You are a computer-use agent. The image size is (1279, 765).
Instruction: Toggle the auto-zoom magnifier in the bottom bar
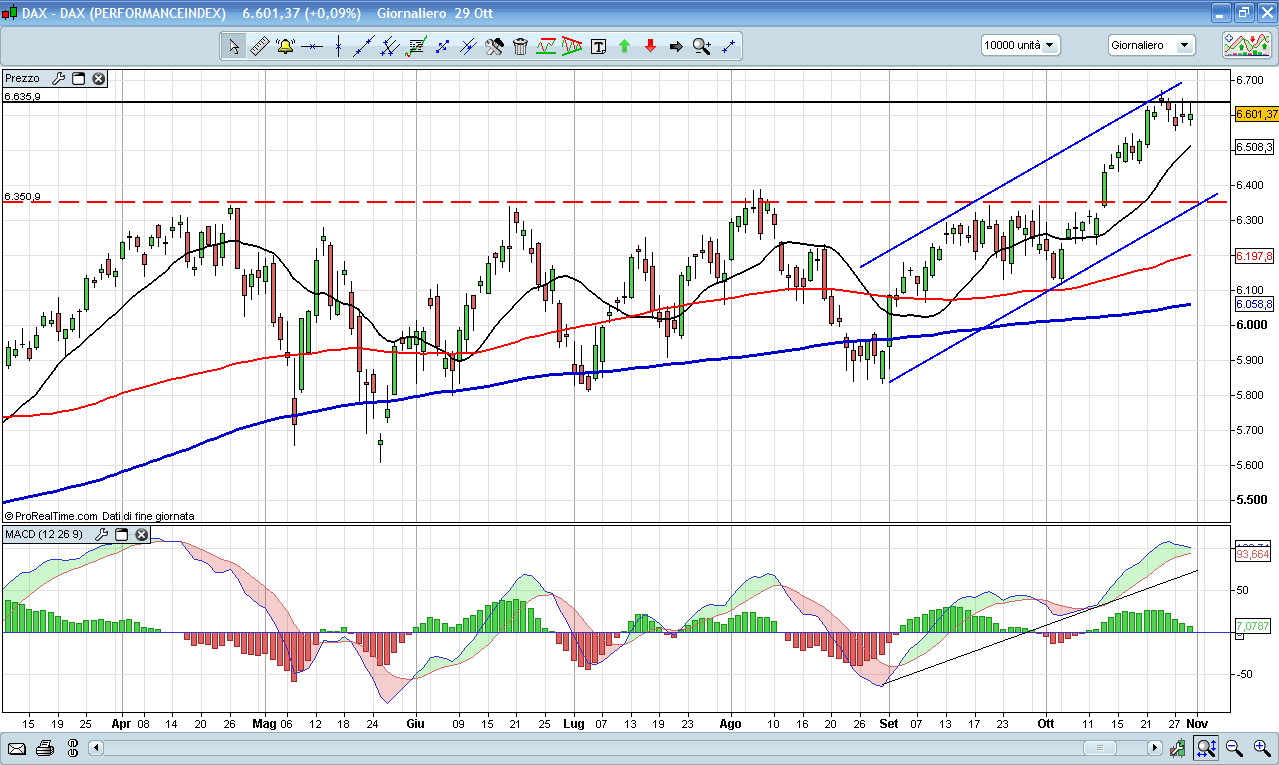(1206, 748)
